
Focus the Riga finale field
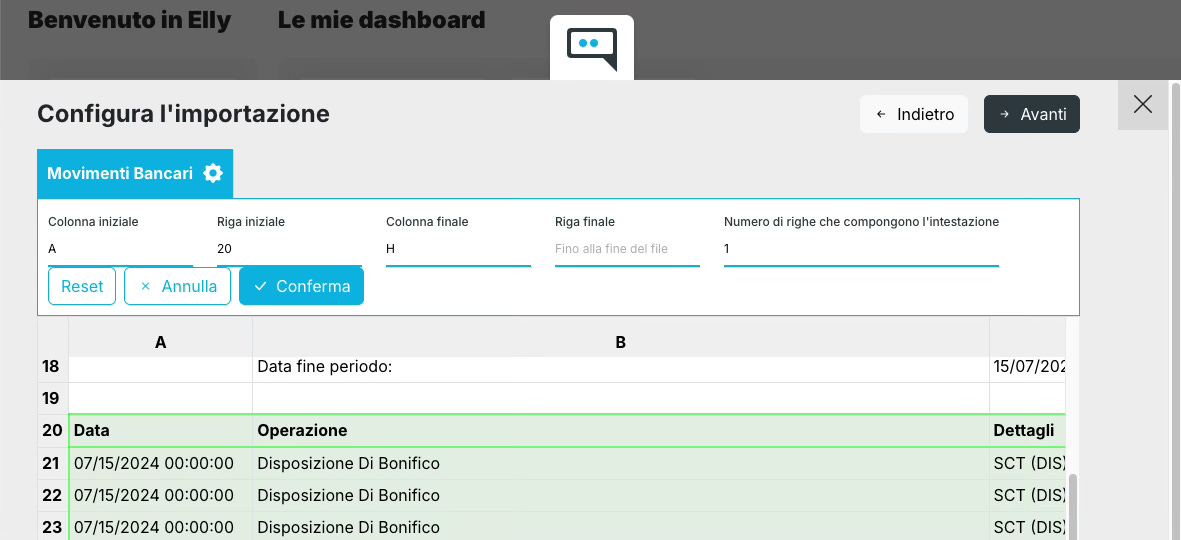627,249
